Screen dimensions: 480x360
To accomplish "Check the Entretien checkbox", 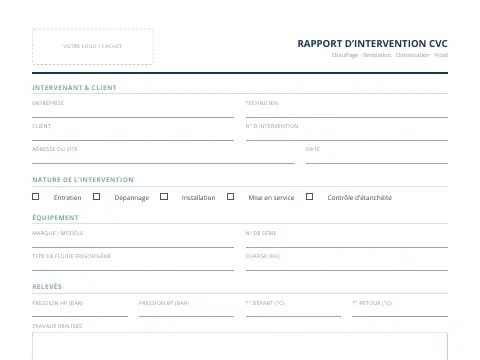I will pyautogui.click(x=36, y=197).
